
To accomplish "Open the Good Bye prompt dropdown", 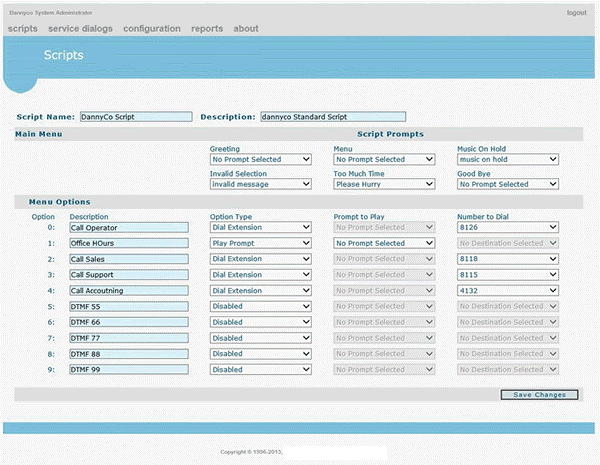I will 508,184.
